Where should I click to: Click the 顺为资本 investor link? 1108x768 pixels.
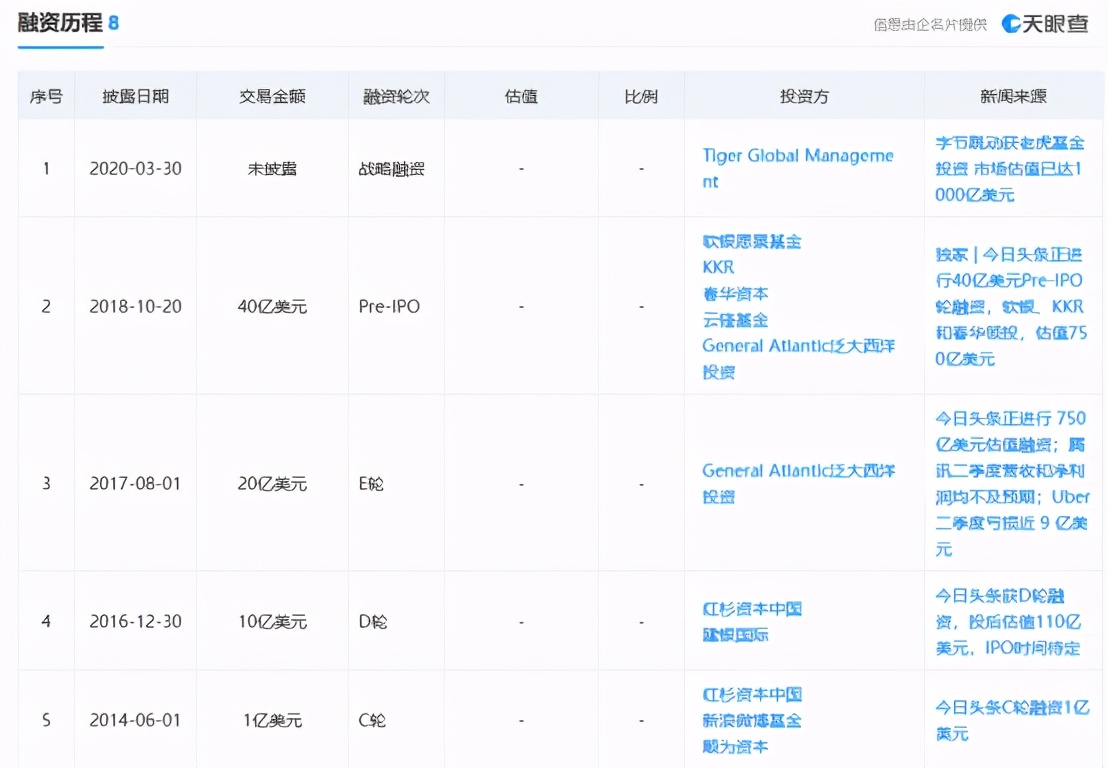pos(735,747)
